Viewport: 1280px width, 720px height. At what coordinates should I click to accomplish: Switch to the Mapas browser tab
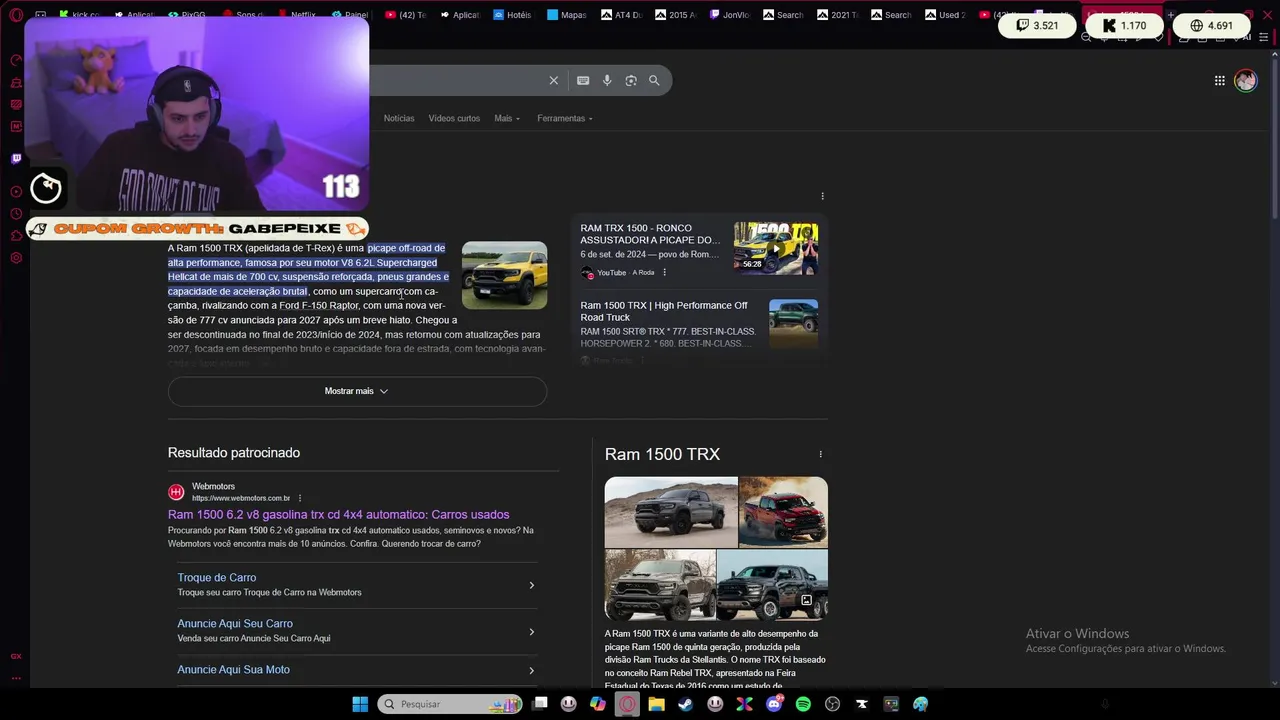[x=566, y=15]
